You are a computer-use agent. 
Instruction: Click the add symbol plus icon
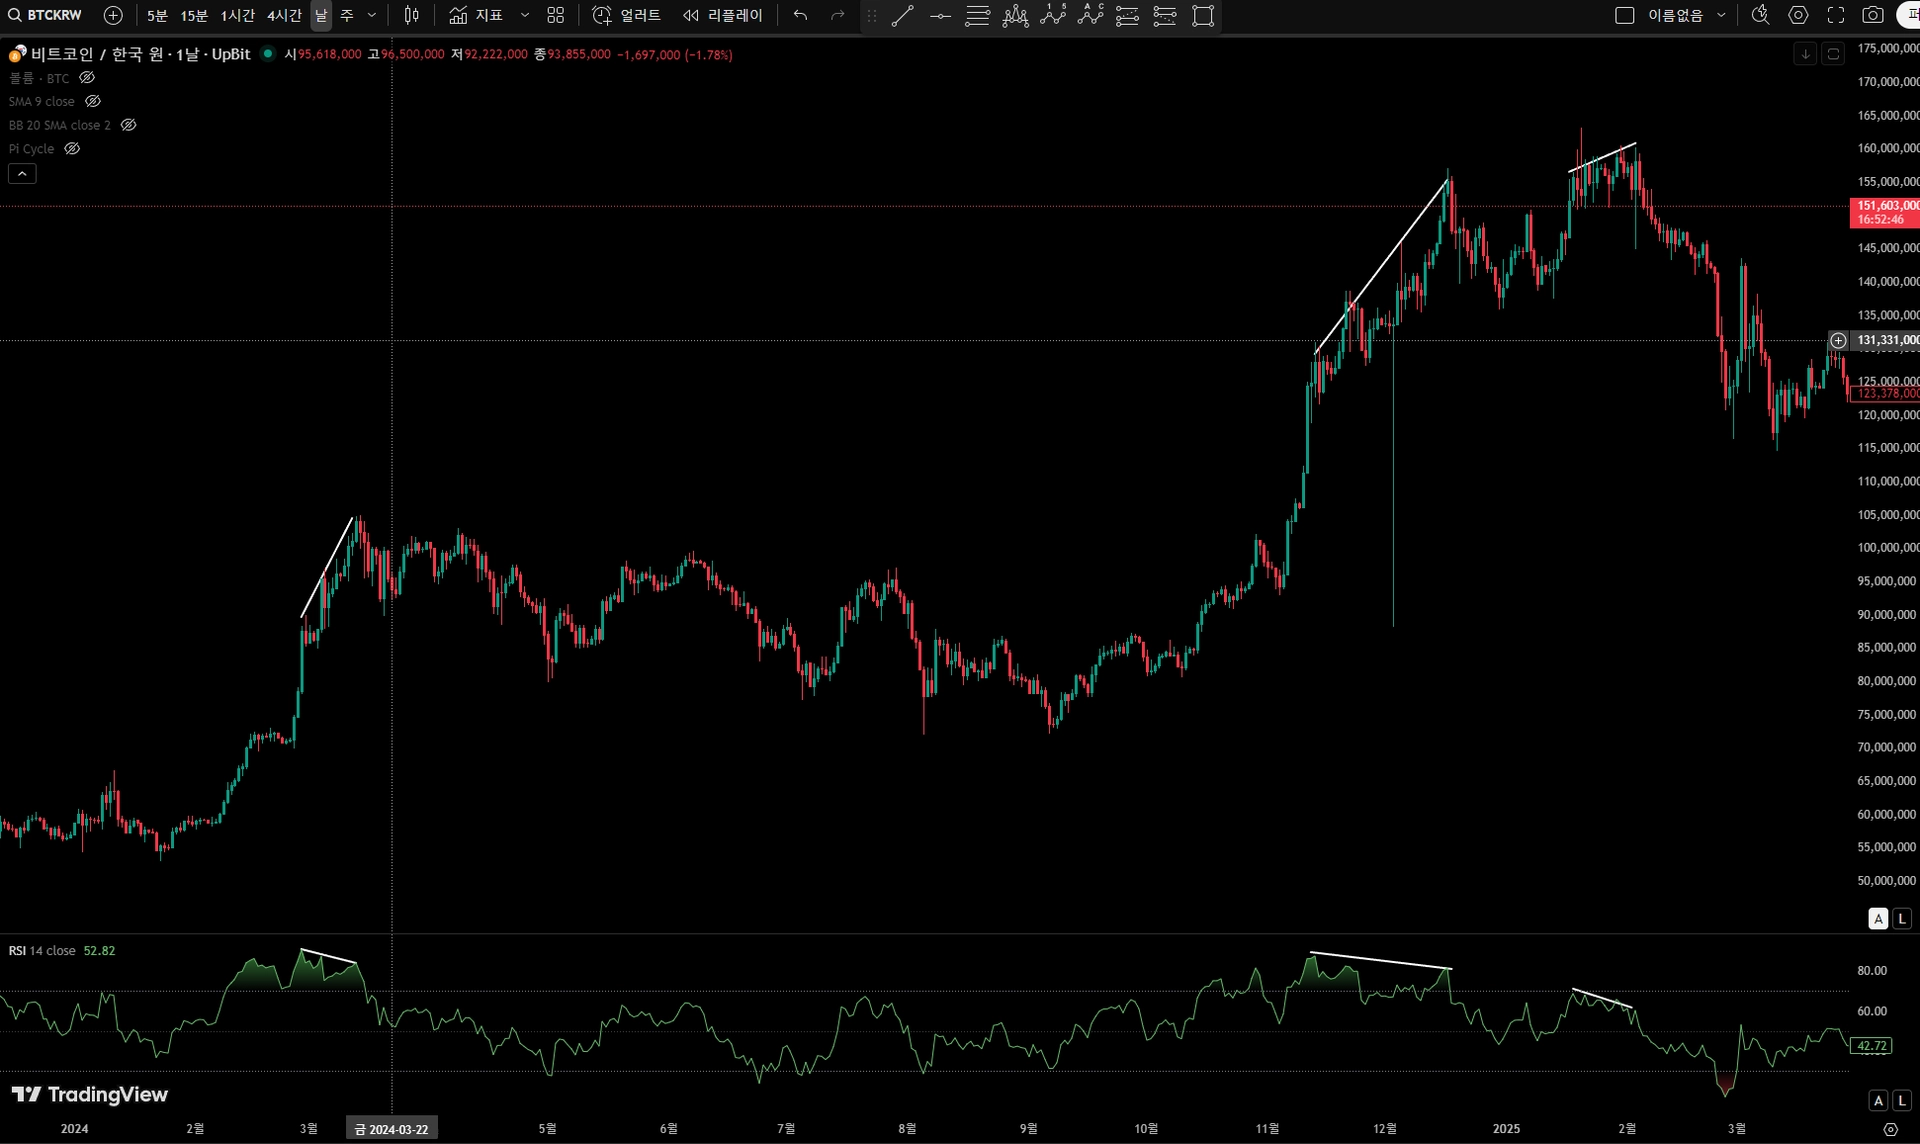pos(113,15)
